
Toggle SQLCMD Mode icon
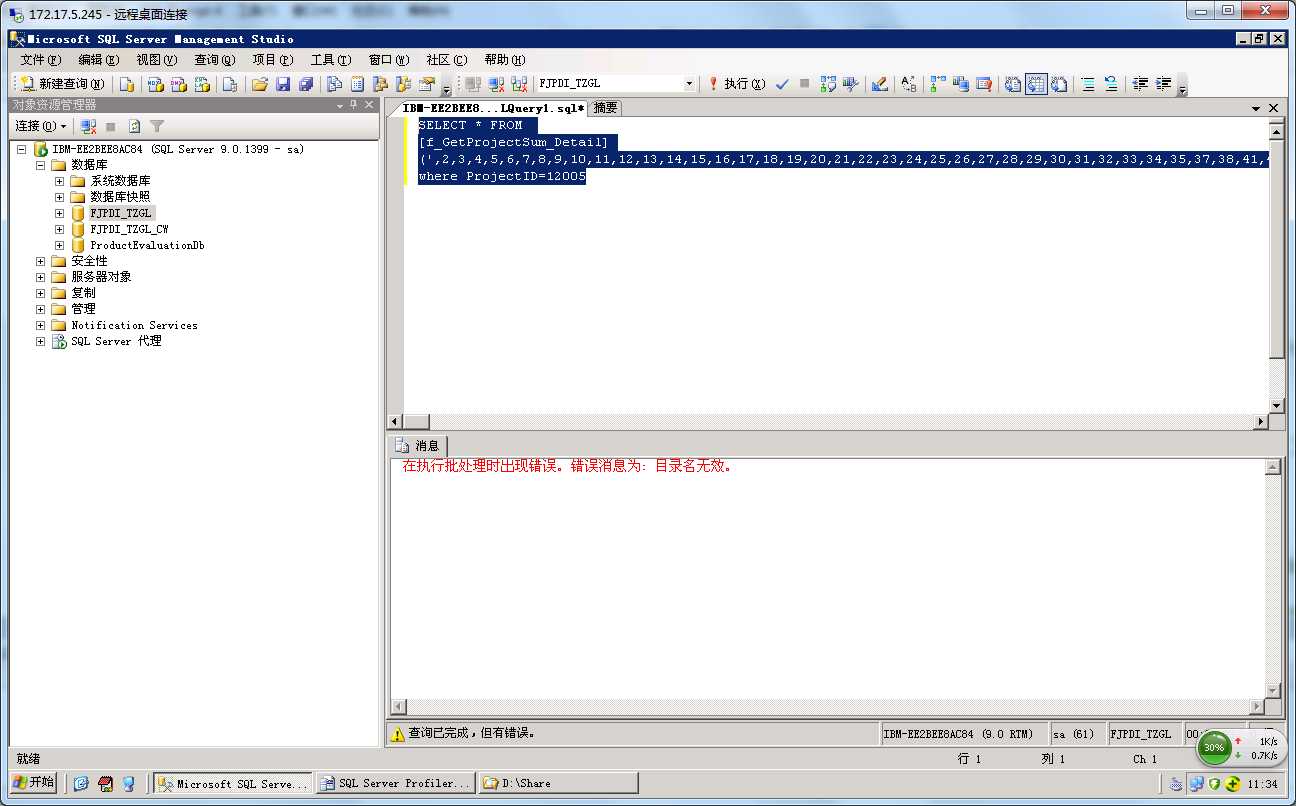pyautogui.click(x=984, y=84)
